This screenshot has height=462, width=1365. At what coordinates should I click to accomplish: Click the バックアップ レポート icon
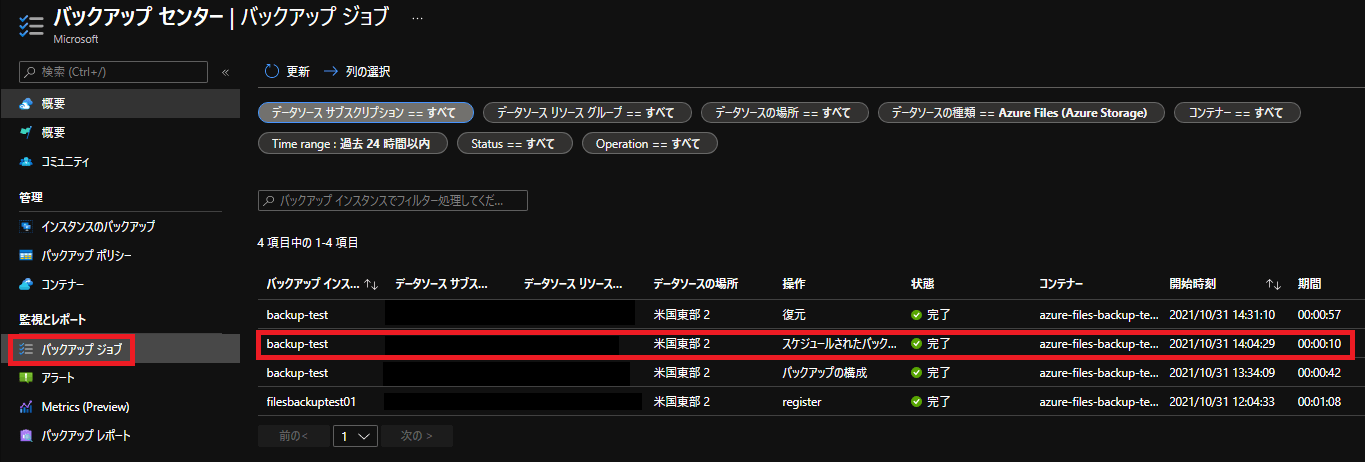pos(26,436)
